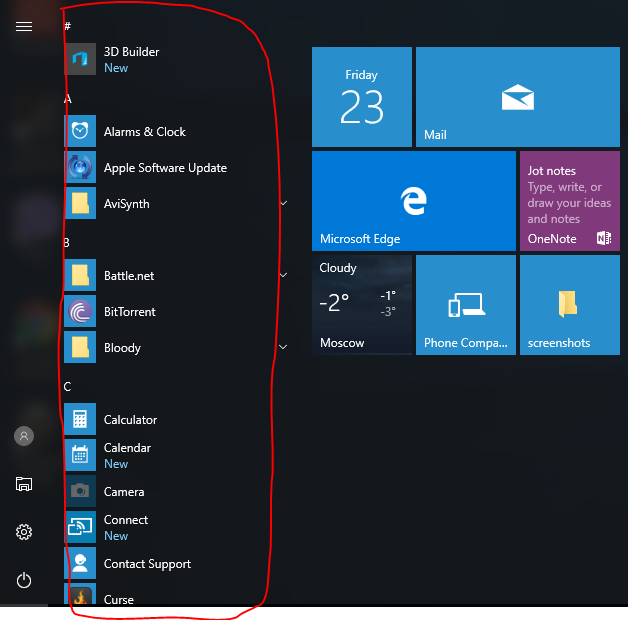The image size is (628, 620).
Task: Select the Bloody text label
Action: pyautogui.click(x=122, y=348)
